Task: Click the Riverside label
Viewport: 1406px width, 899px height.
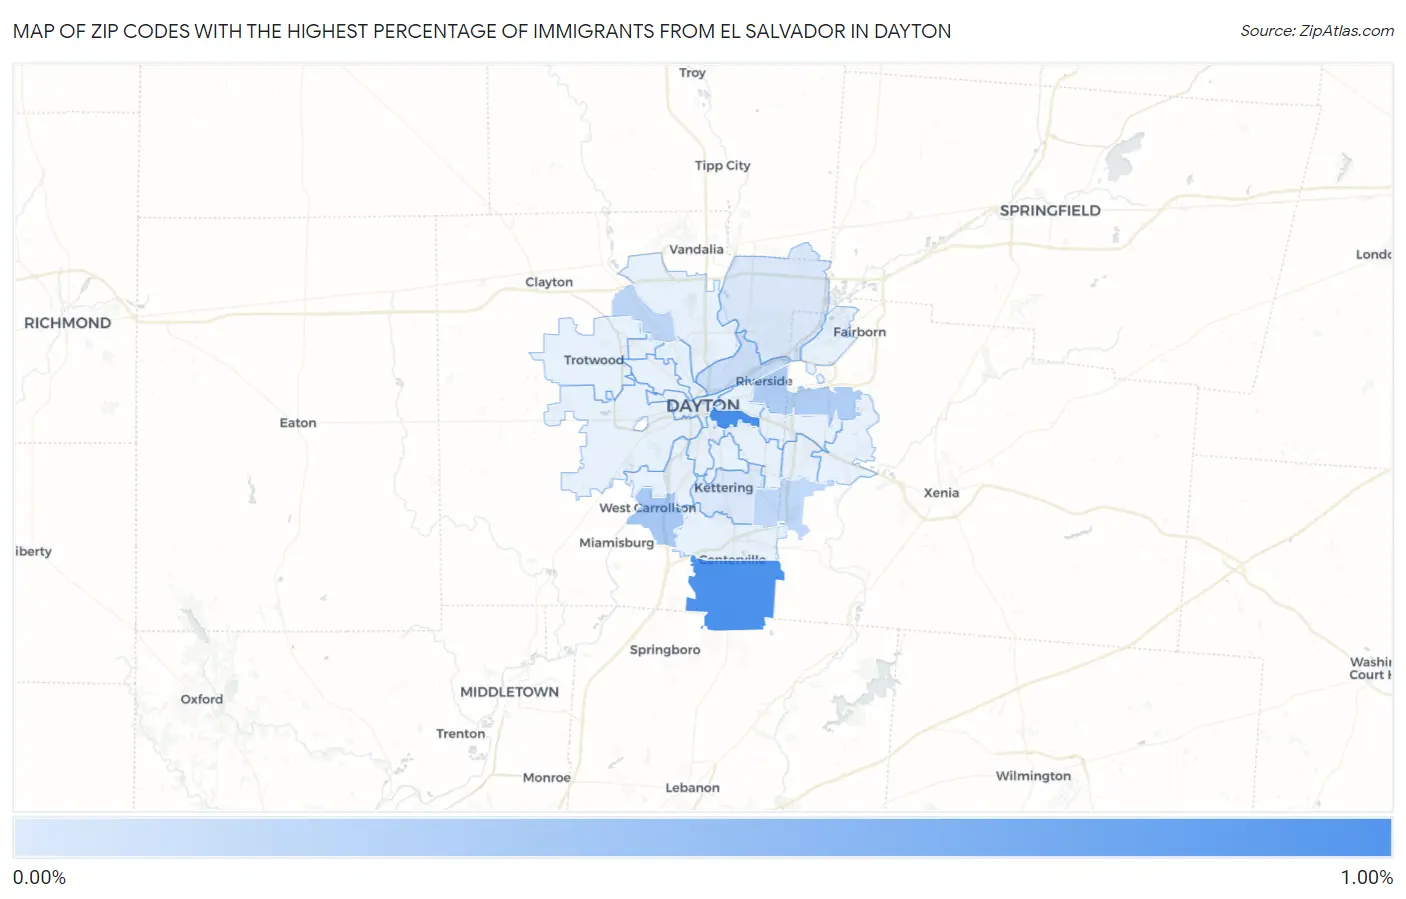Action: point(764,381)
